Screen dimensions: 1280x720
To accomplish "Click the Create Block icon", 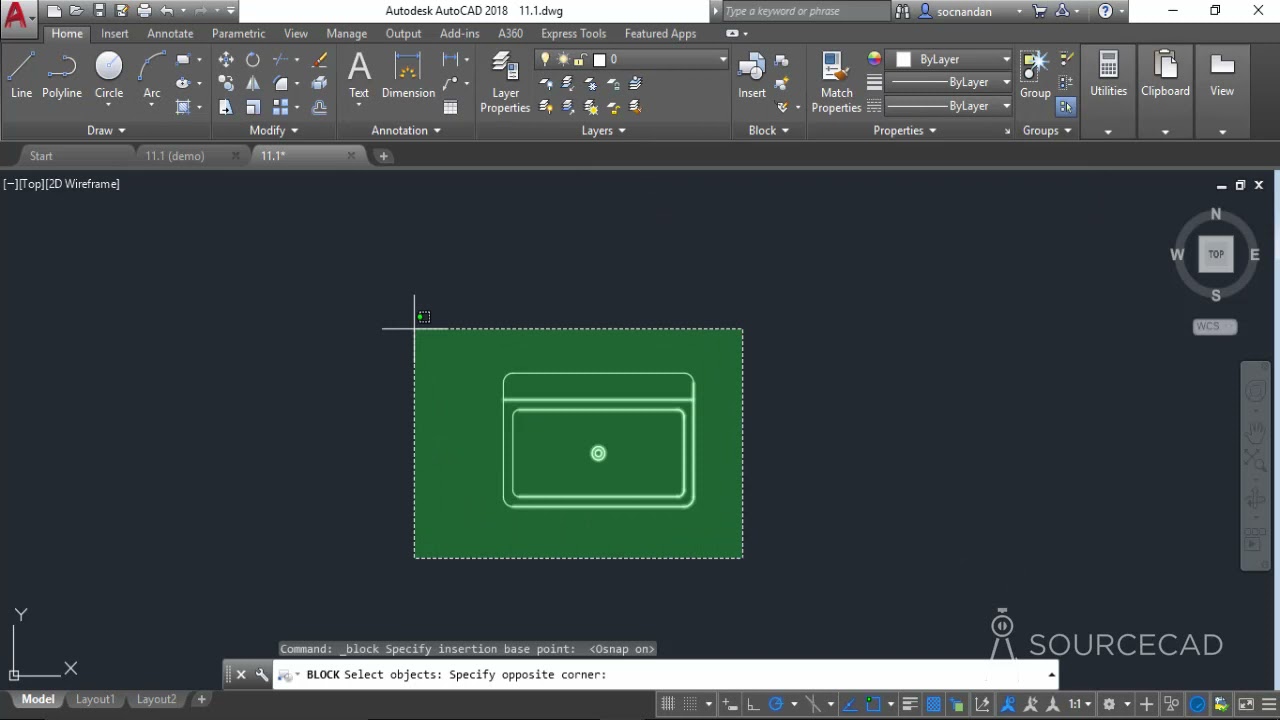I will pos(782,60).
